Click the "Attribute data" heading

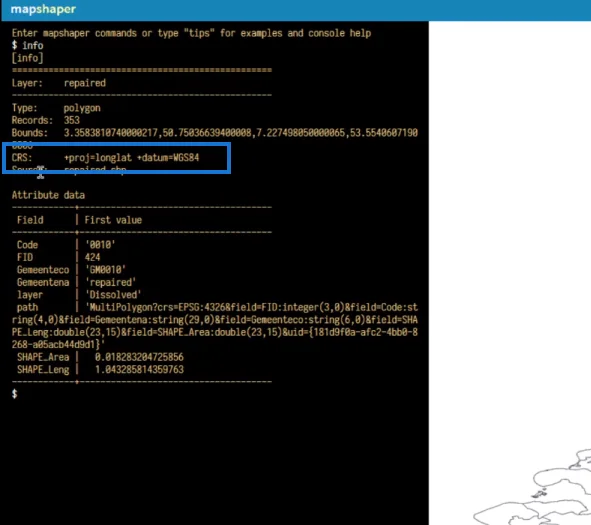48,195
